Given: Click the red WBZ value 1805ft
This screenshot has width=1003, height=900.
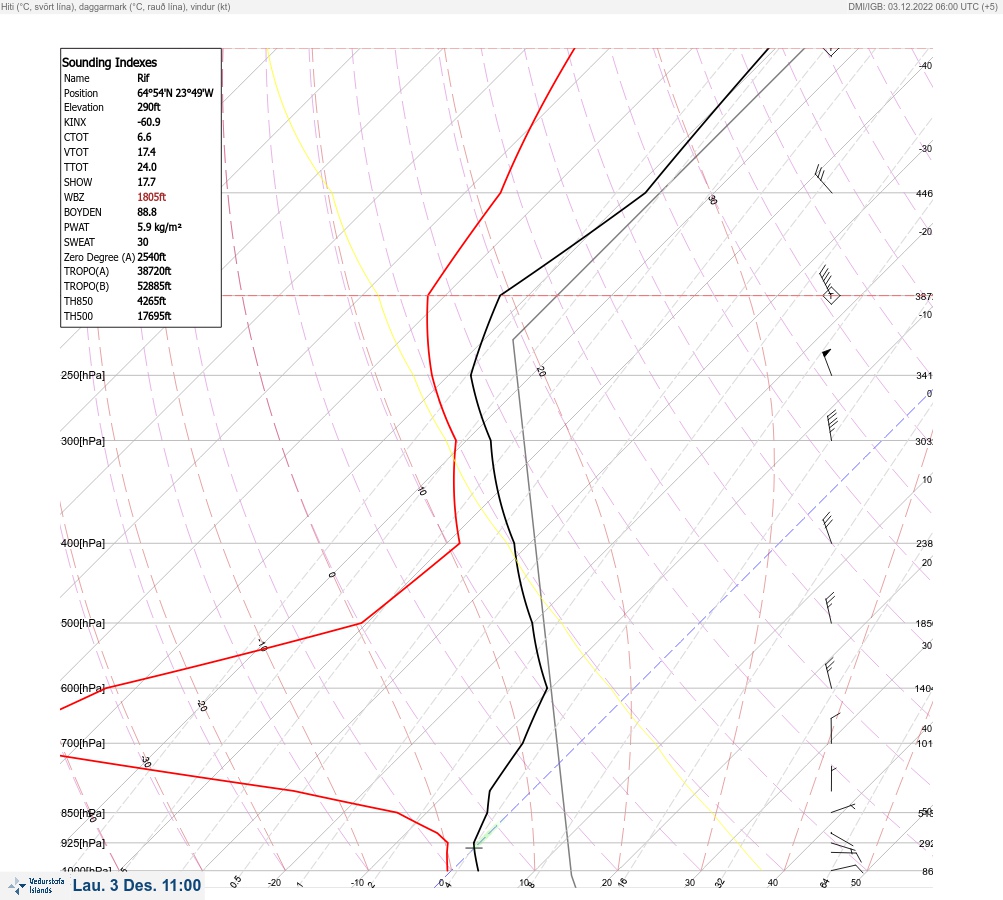Looking at the screenshot, I should [152, 197].
